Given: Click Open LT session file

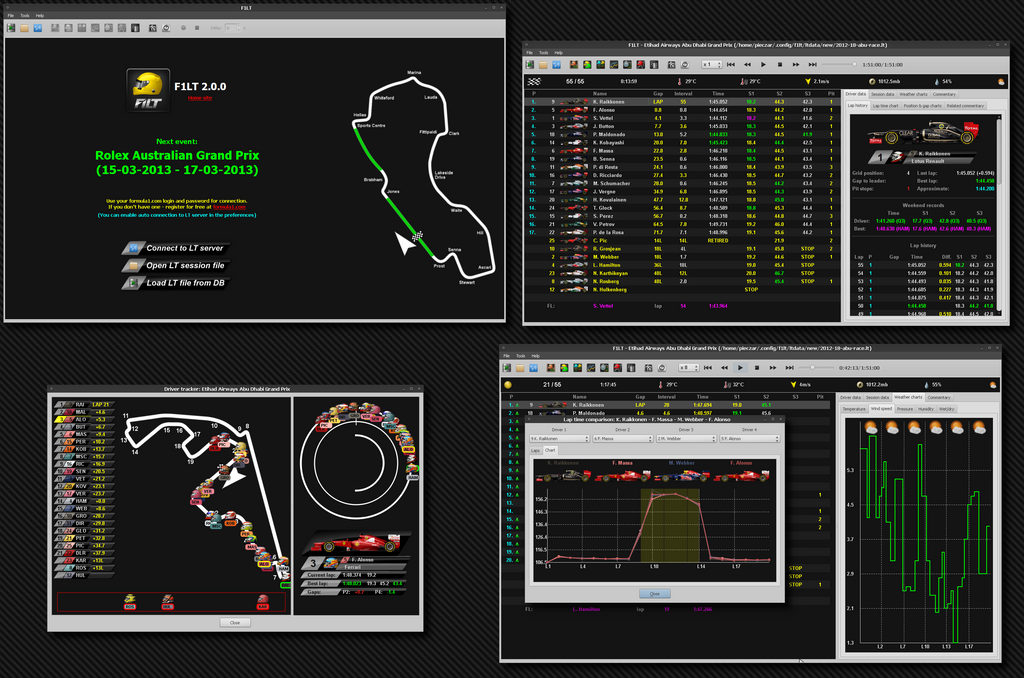Looking at the screenshot, I should coord(176,265).
